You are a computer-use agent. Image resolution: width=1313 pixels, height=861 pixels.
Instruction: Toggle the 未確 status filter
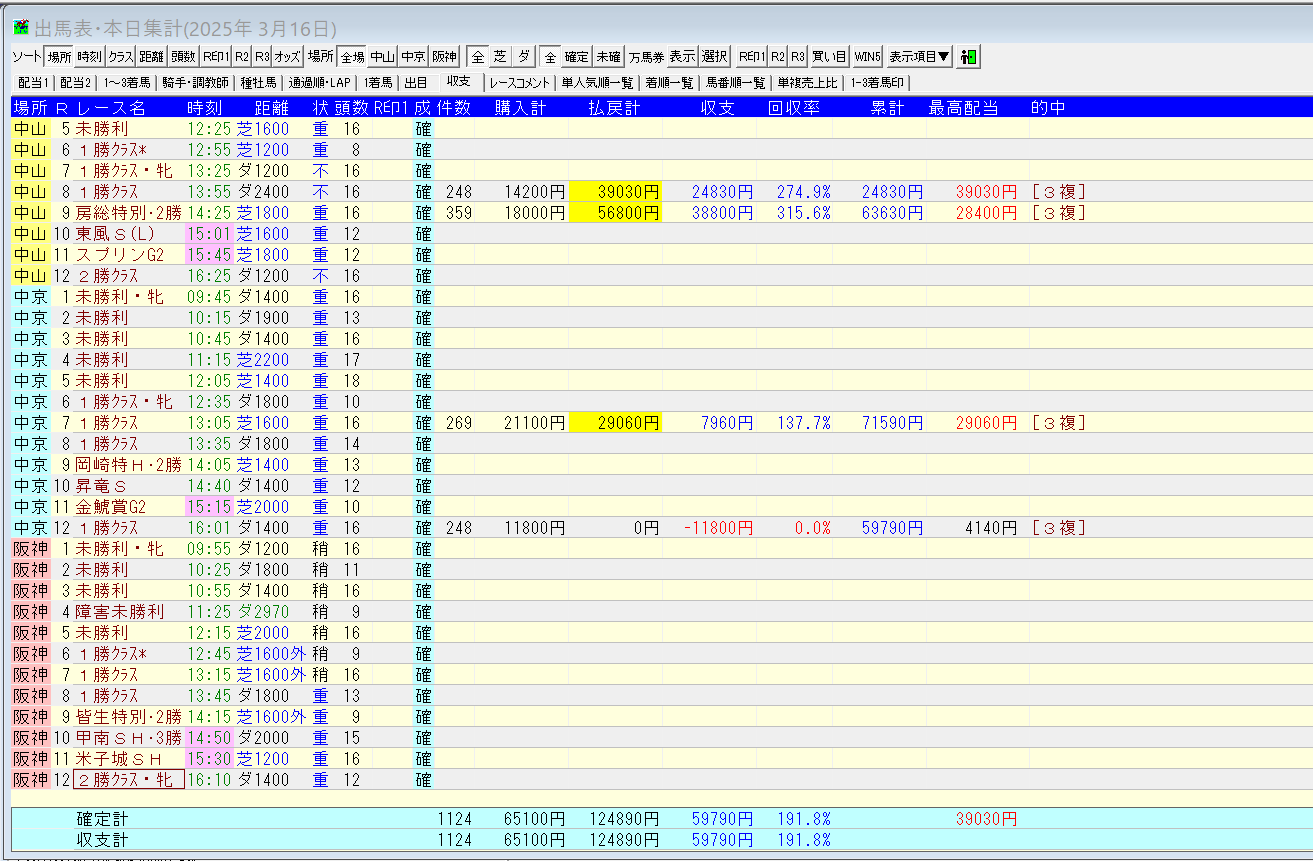(x=608, y=57)
